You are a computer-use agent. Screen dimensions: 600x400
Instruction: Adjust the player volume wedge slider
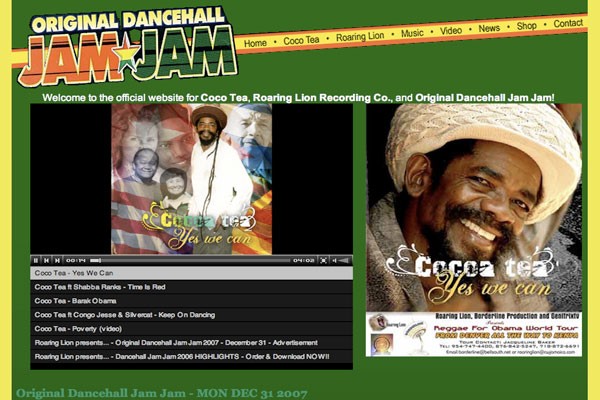pyautogui.click(x=344, y=260)
